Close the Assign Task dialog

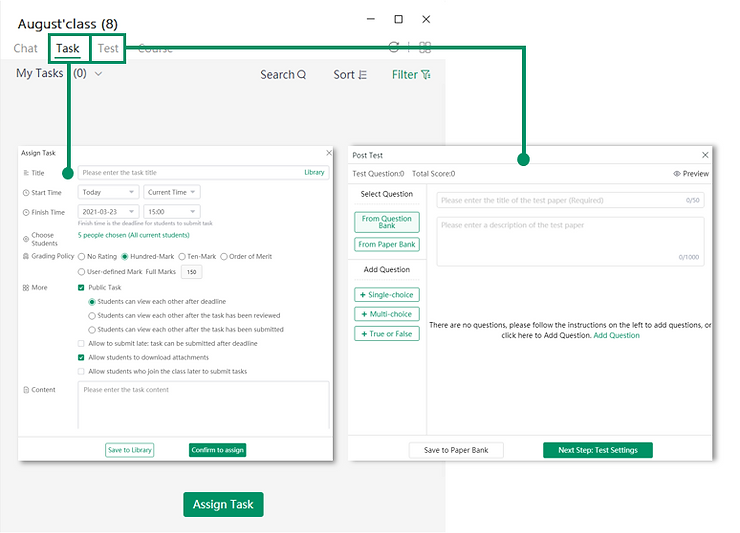pyautogui.click(x=329, y=153)
